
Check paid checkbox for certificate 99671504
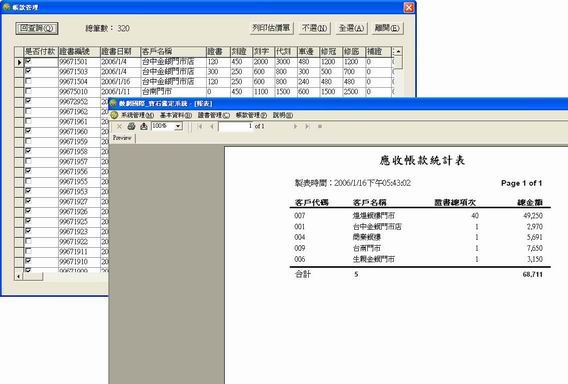coord(29,81)
